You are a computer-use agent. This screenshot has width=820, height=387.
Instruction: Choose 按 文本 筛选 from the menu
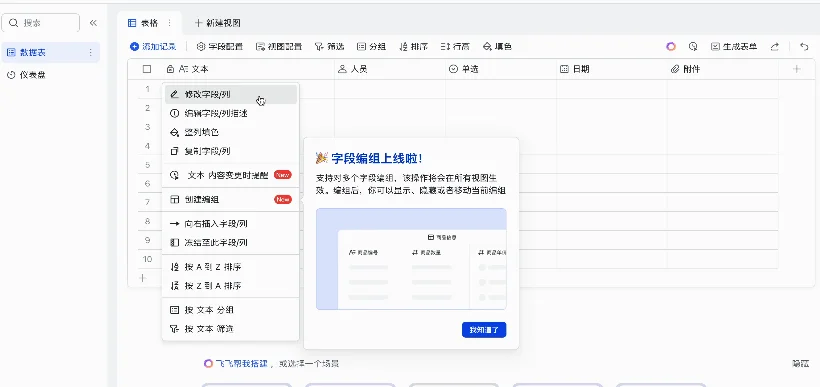(231, 329)
